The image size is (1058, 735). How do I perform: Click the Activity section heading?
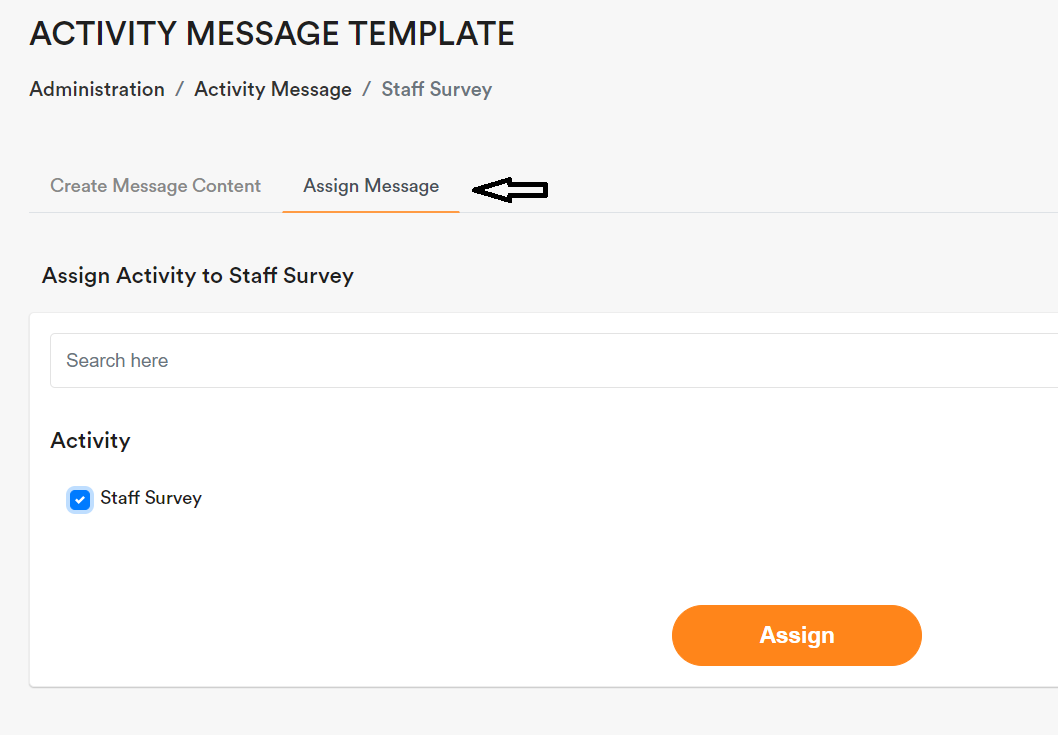pyautogui.click(x=91, y=440)
